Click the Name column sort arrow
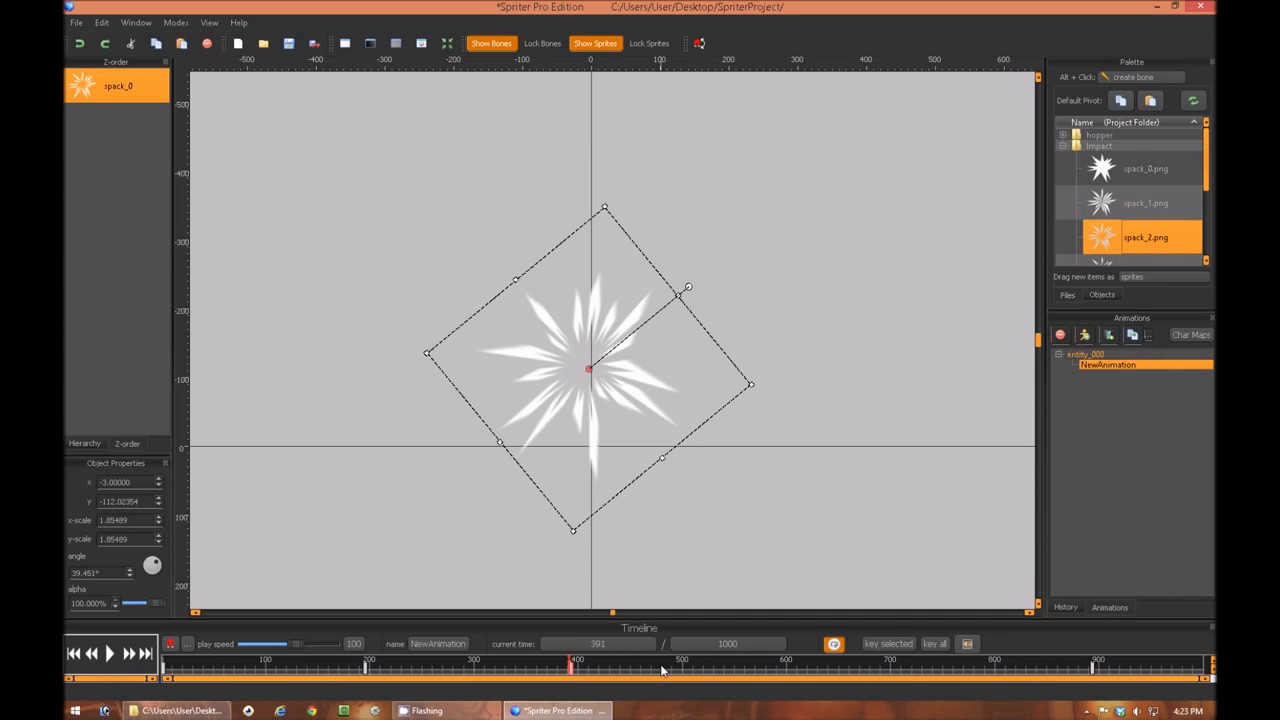Viewport: 1280px width, 720px height. coord(1194,122)
